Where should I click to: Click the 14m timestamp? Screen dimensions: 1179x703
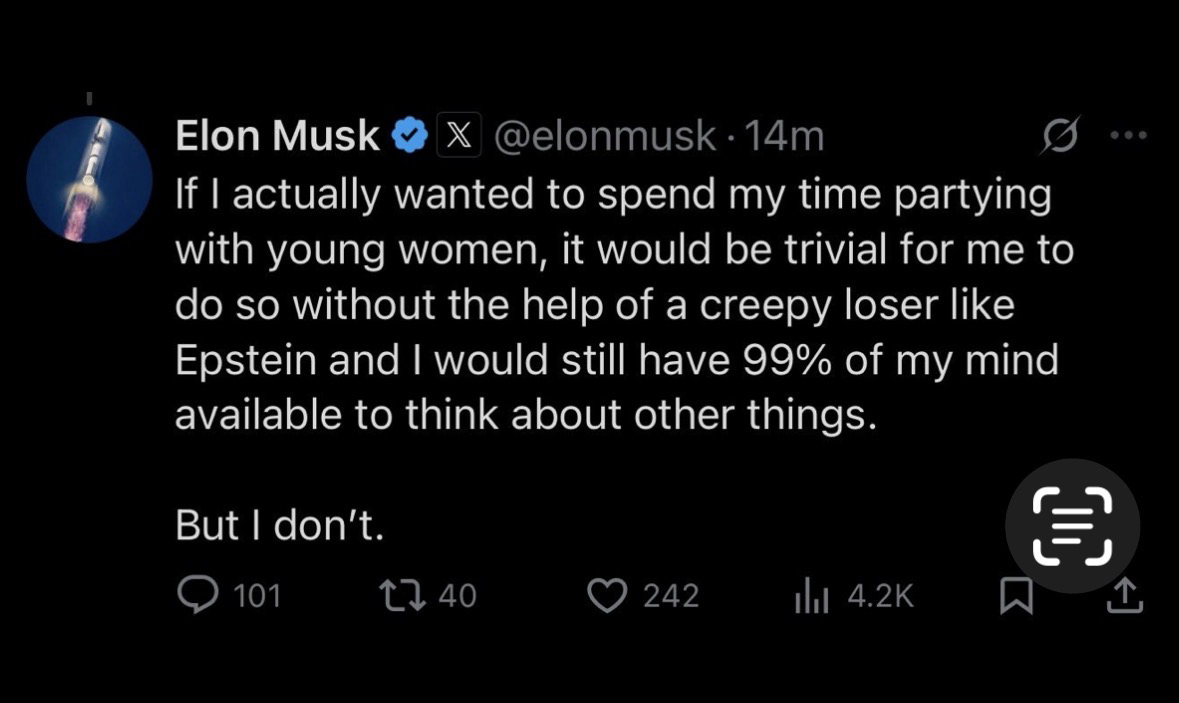tap(785, 135)
